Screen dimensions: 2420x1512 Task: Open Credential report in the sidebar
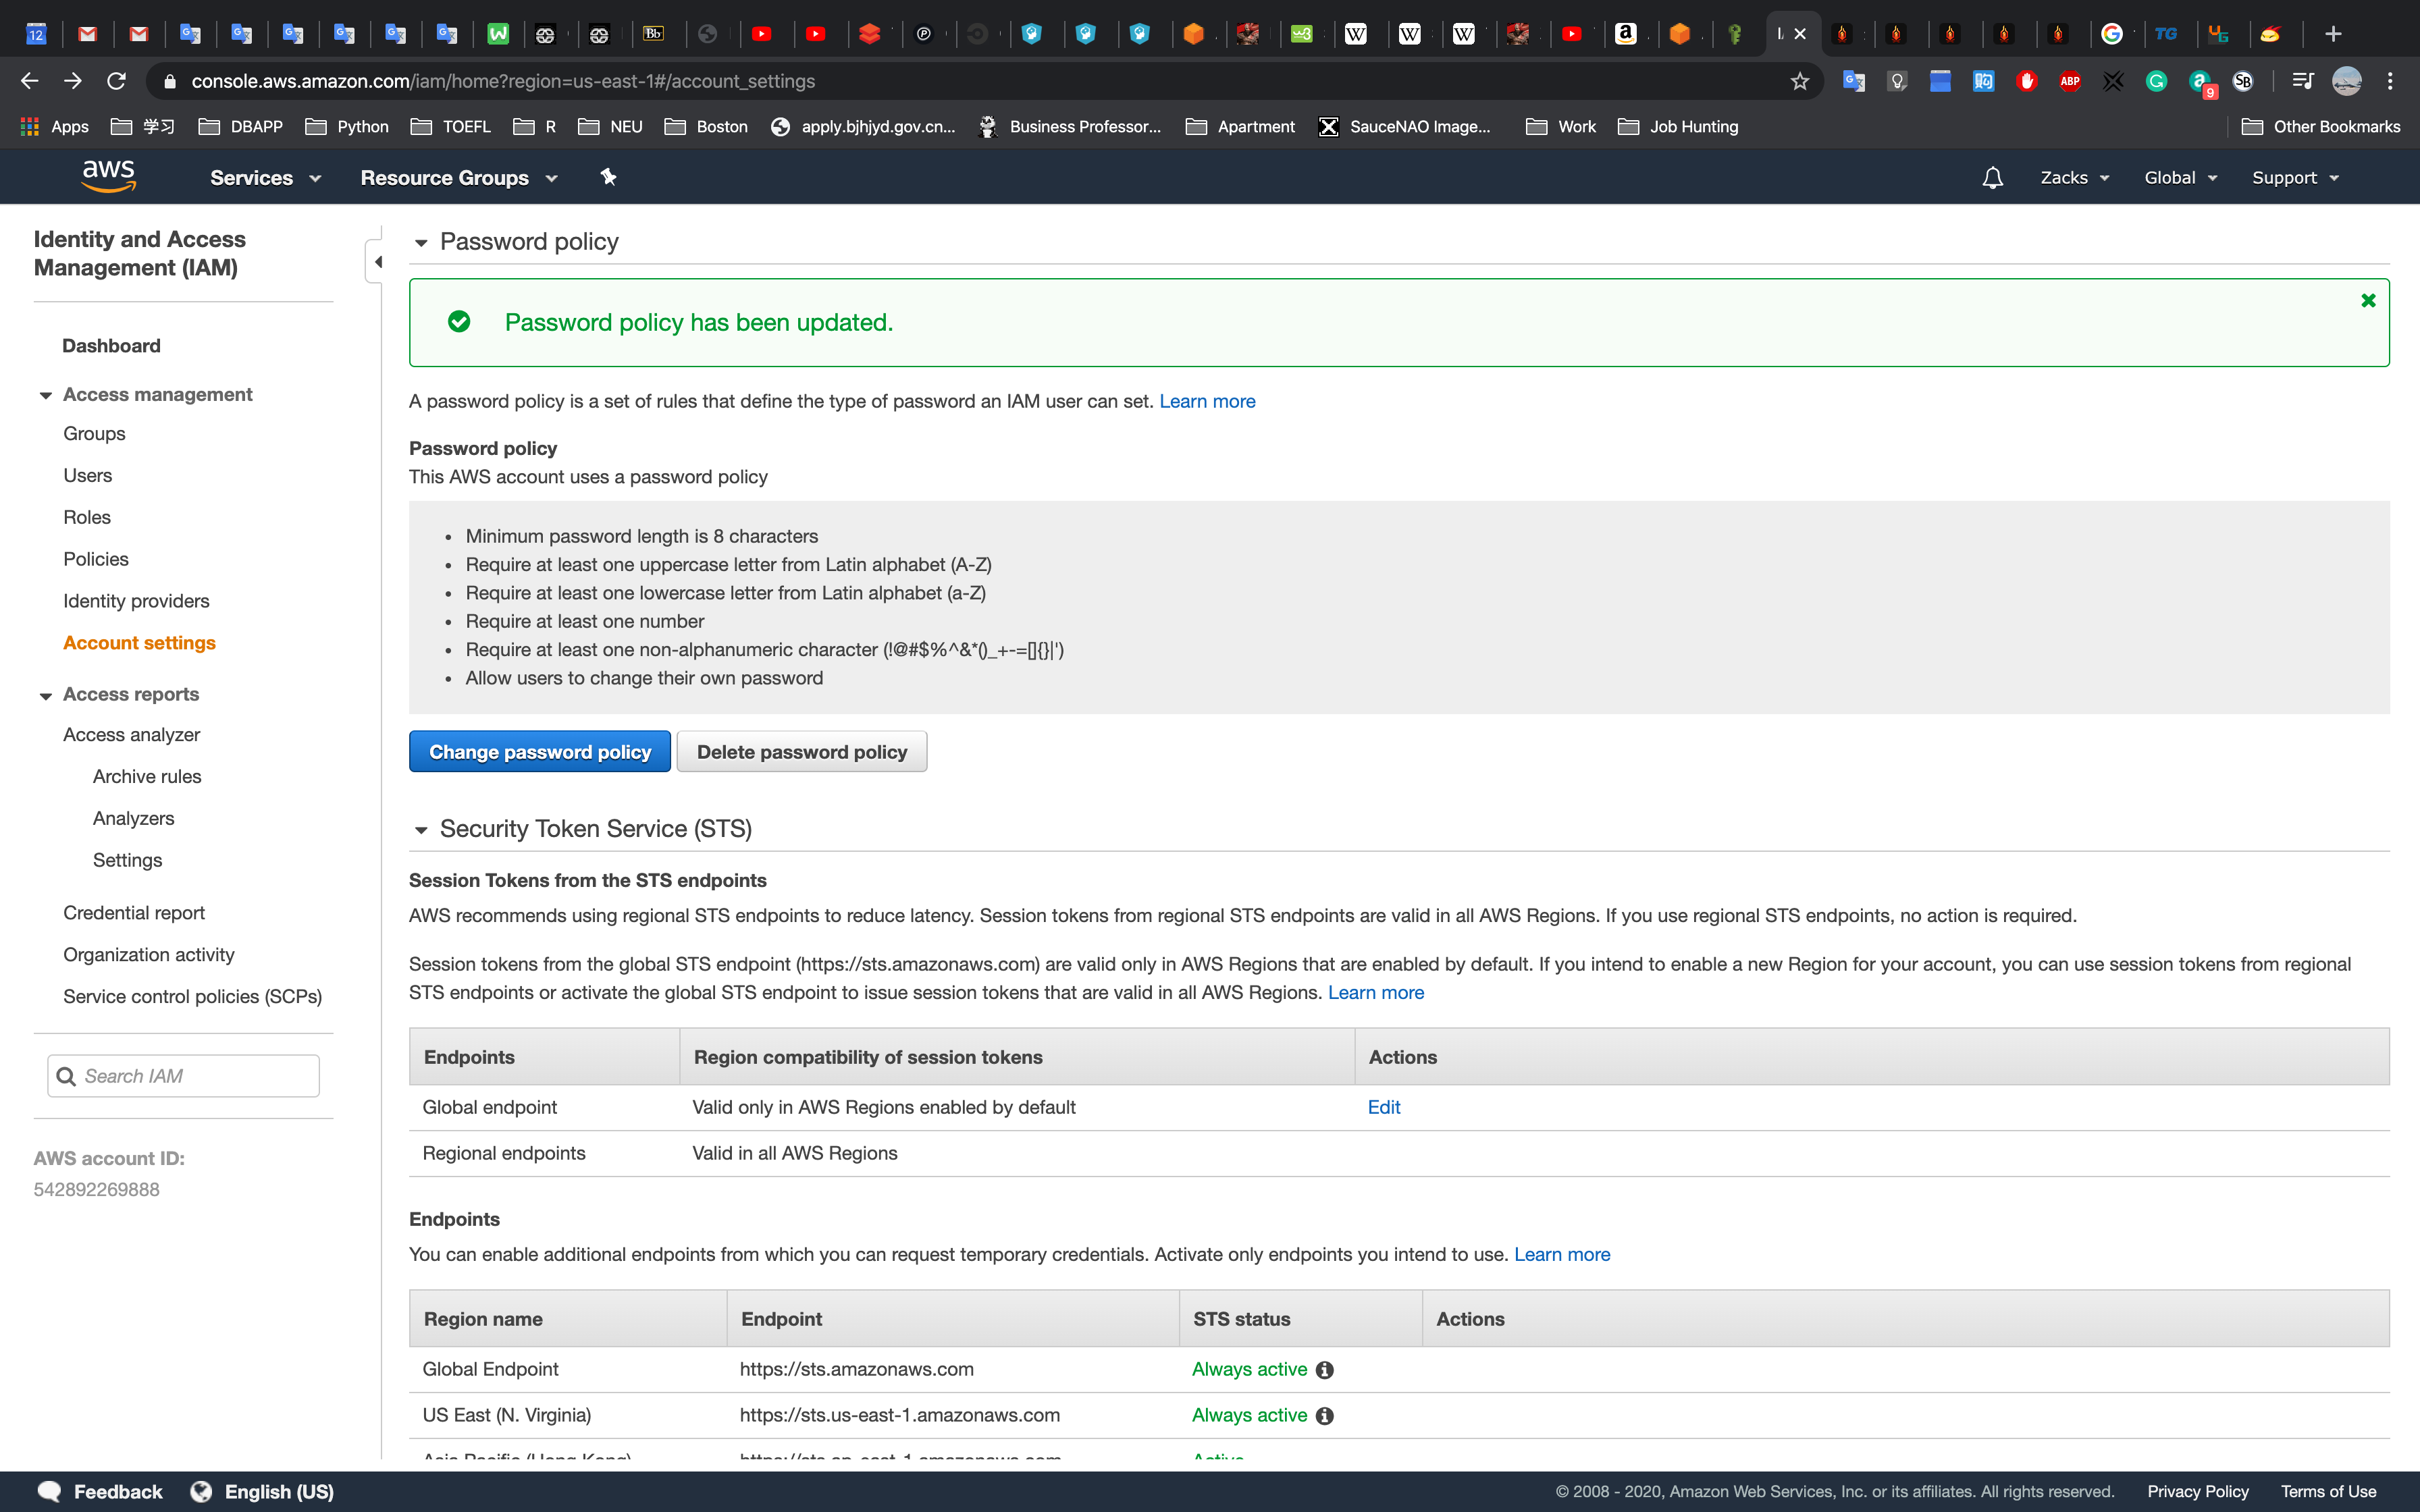coord(133,913)
